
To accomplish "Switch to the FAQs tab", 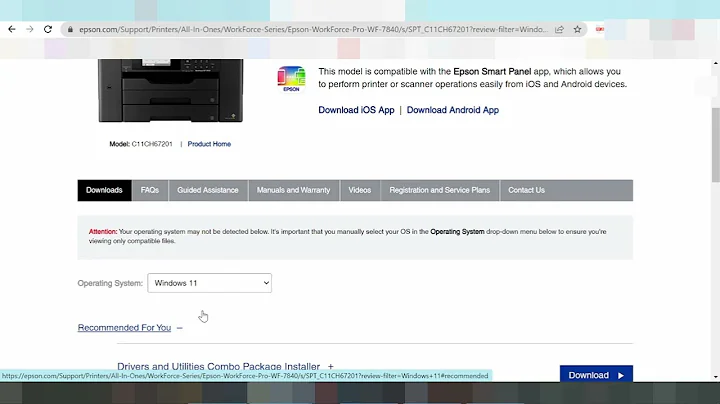I will click(150, 190).
